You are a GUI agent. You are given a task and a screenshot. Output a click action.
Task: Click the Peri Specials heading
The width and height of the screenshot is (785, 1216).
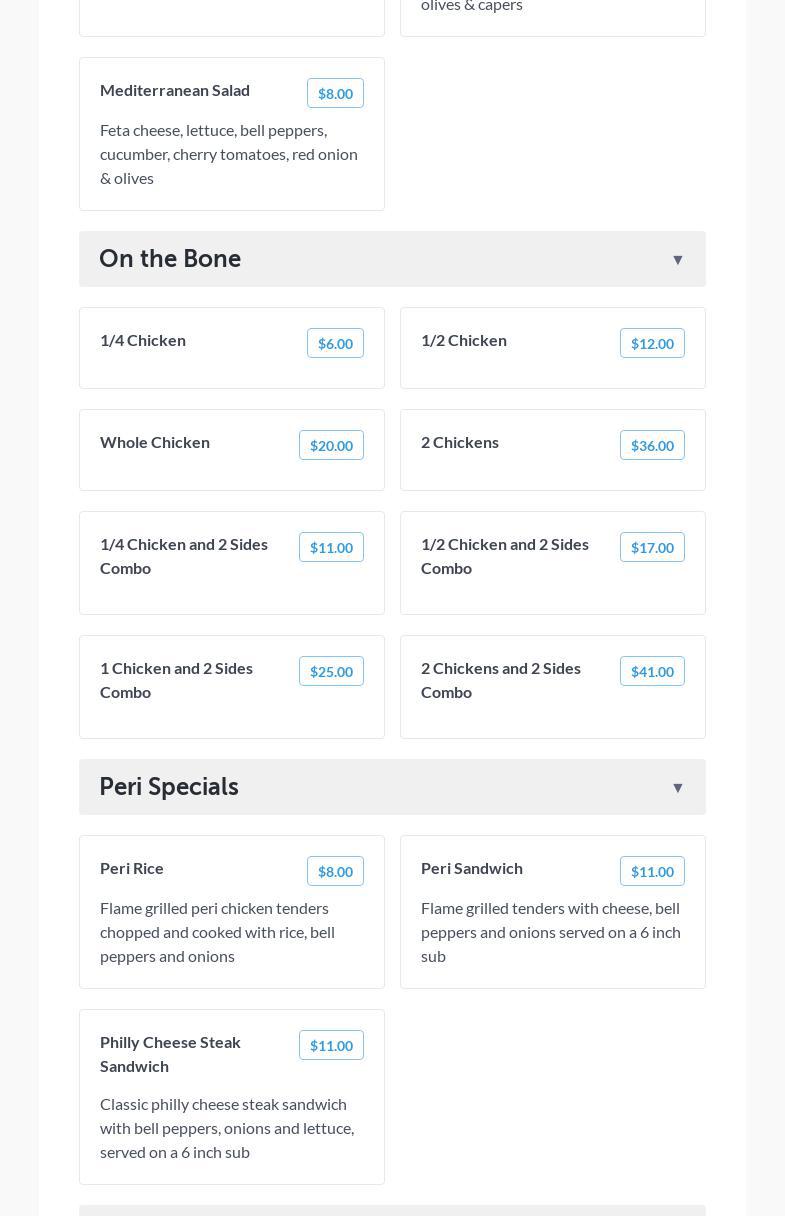pos(169,787)
